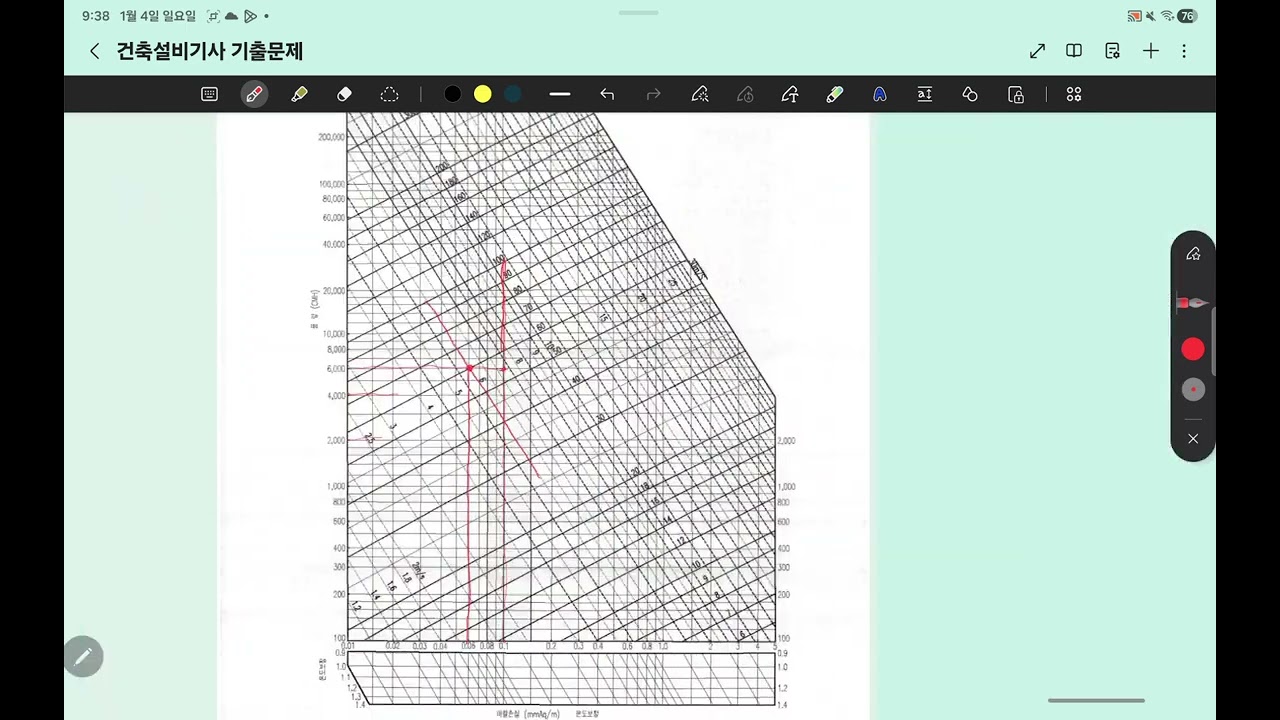Open the full-screen expand arrows icon
Viewport: 1280px width, 720px height.
(1037, 51)
